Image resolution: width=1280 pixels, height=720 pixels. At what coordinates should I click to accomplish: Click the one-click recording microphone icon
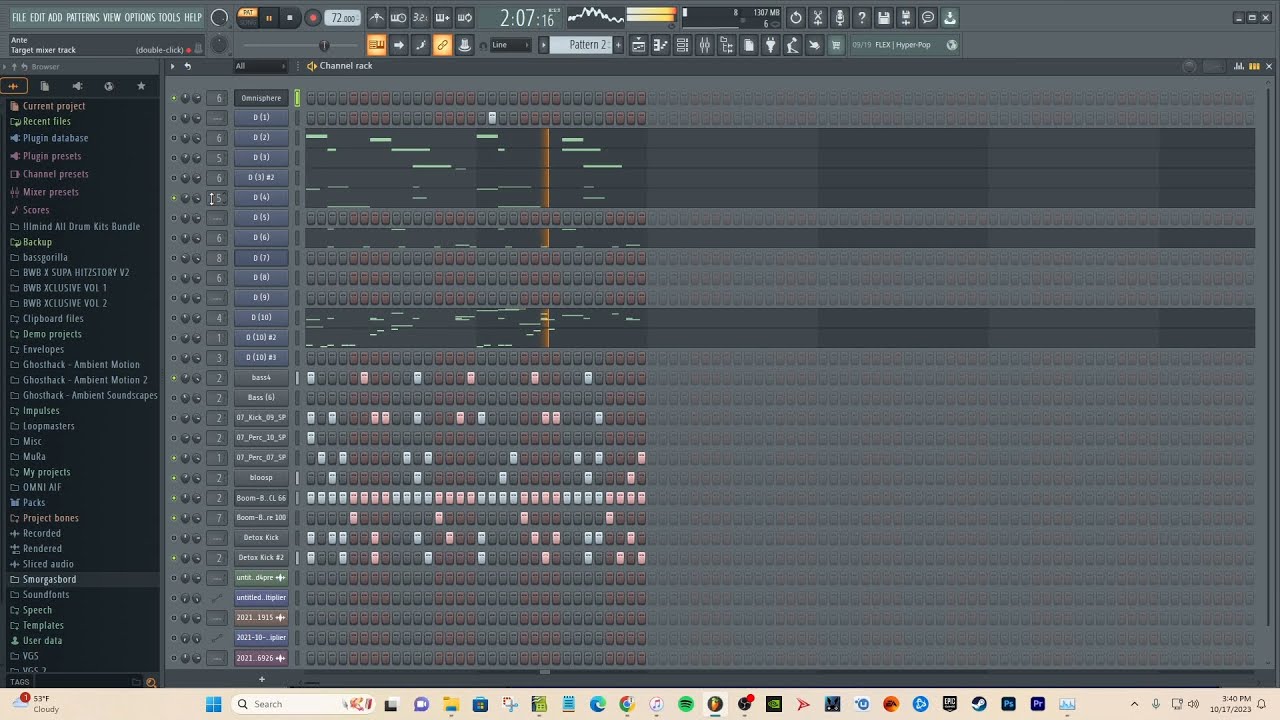click(x=839, y=18)
